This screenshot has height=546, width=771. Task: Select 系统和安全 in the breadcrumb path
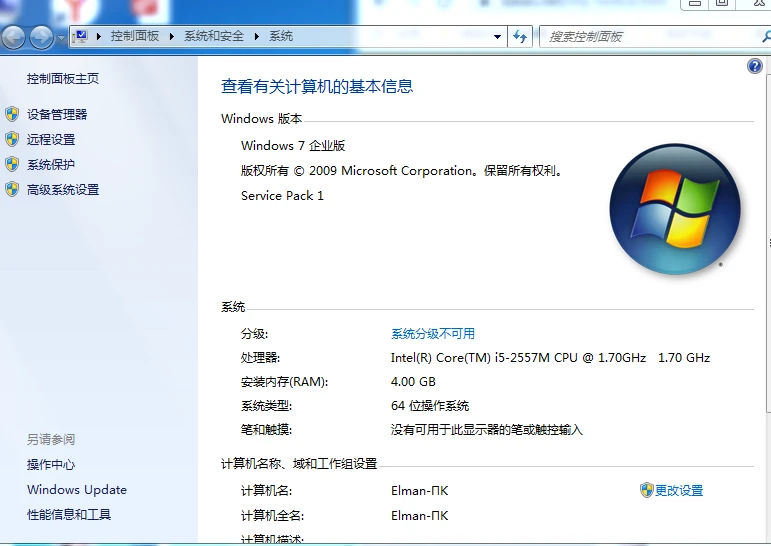coord(213,36)
